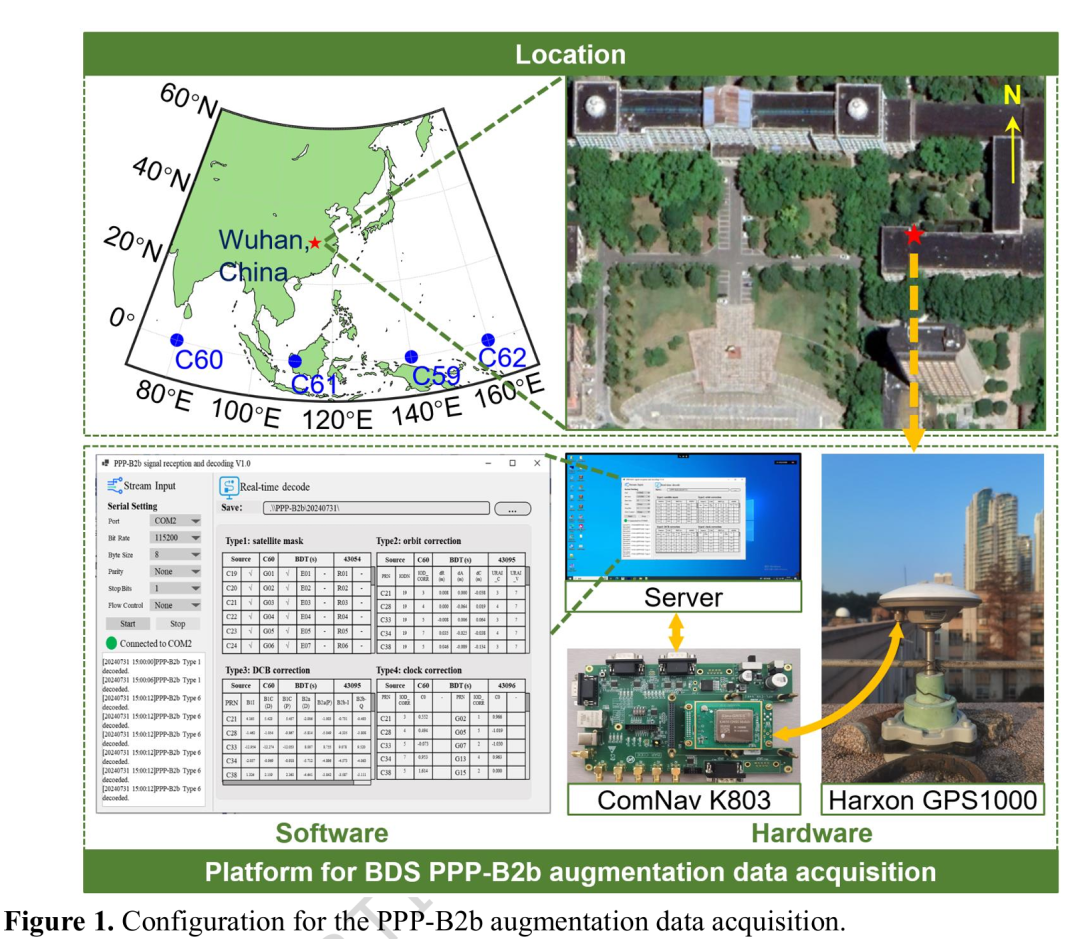Click the Server desktop screenshot thumbnail
The image size is (1080, 939).
(x=683, y=516)
